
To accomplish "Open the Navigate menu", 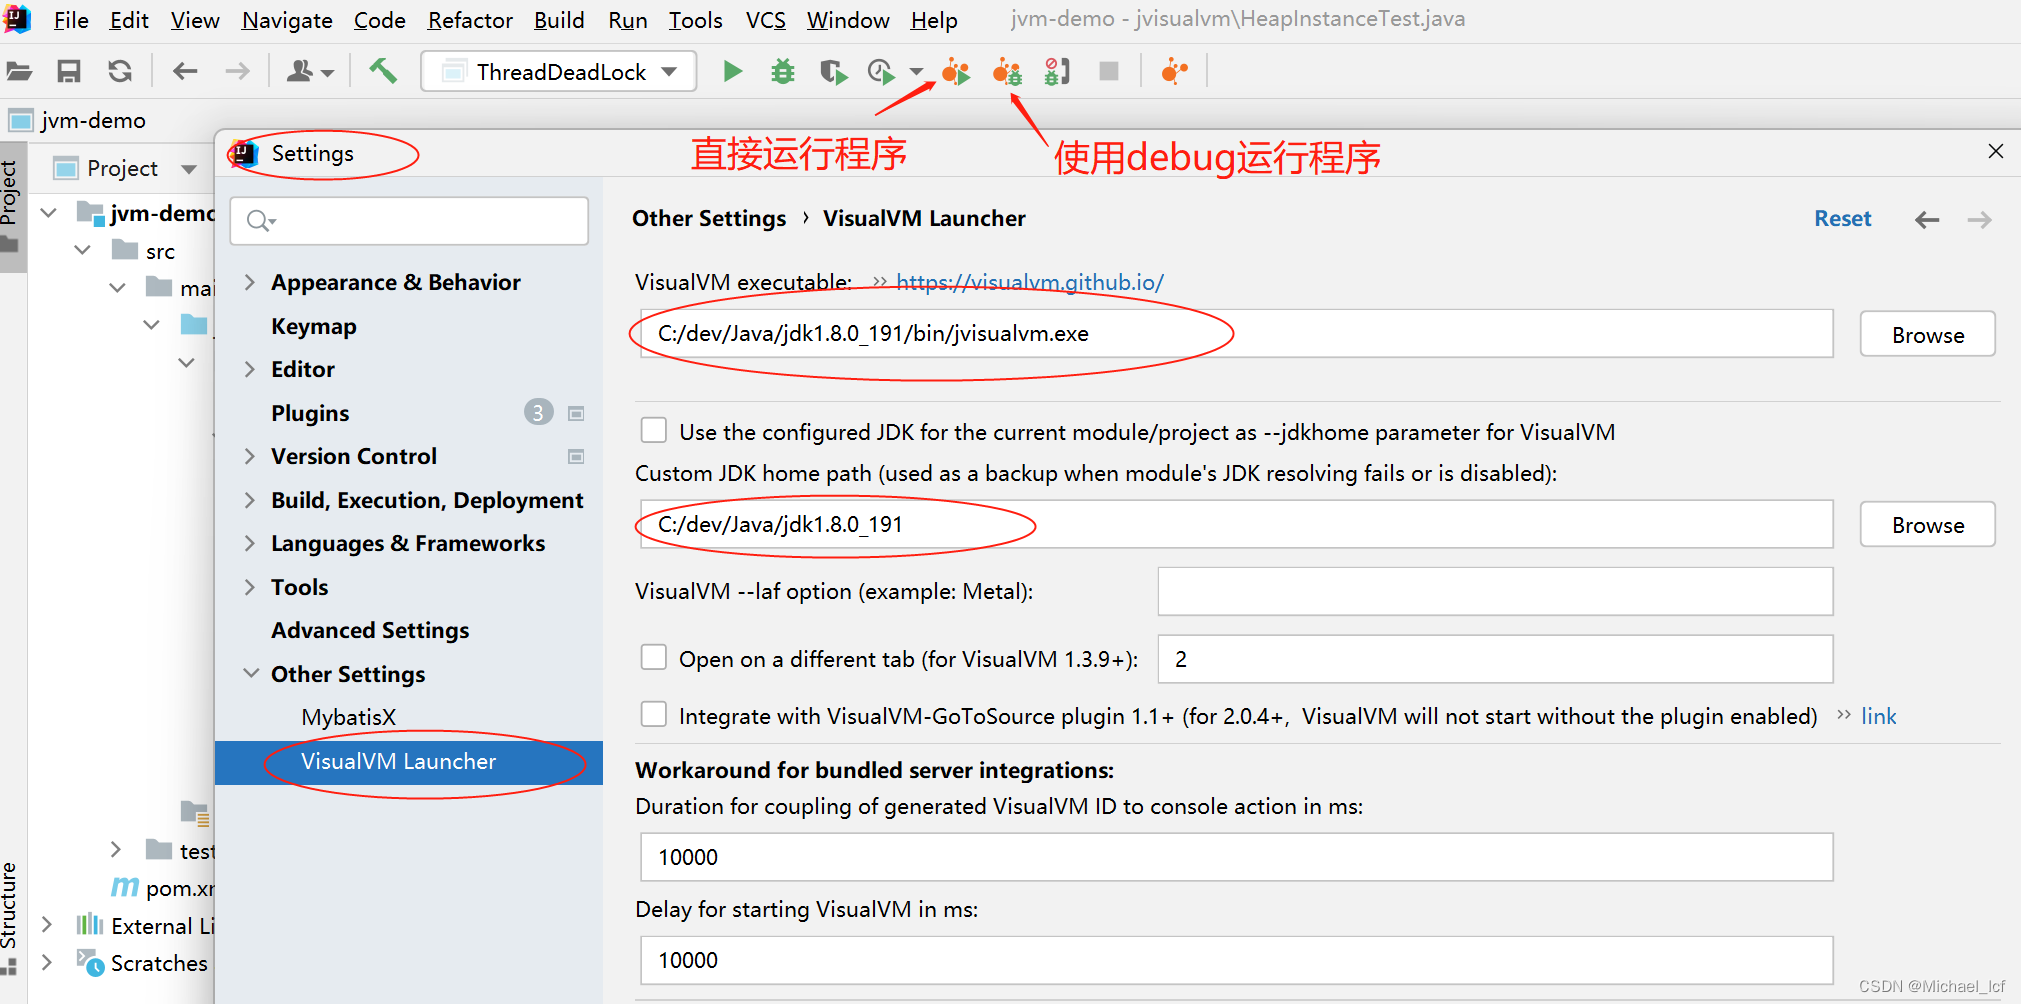I will tap(287, 20).
